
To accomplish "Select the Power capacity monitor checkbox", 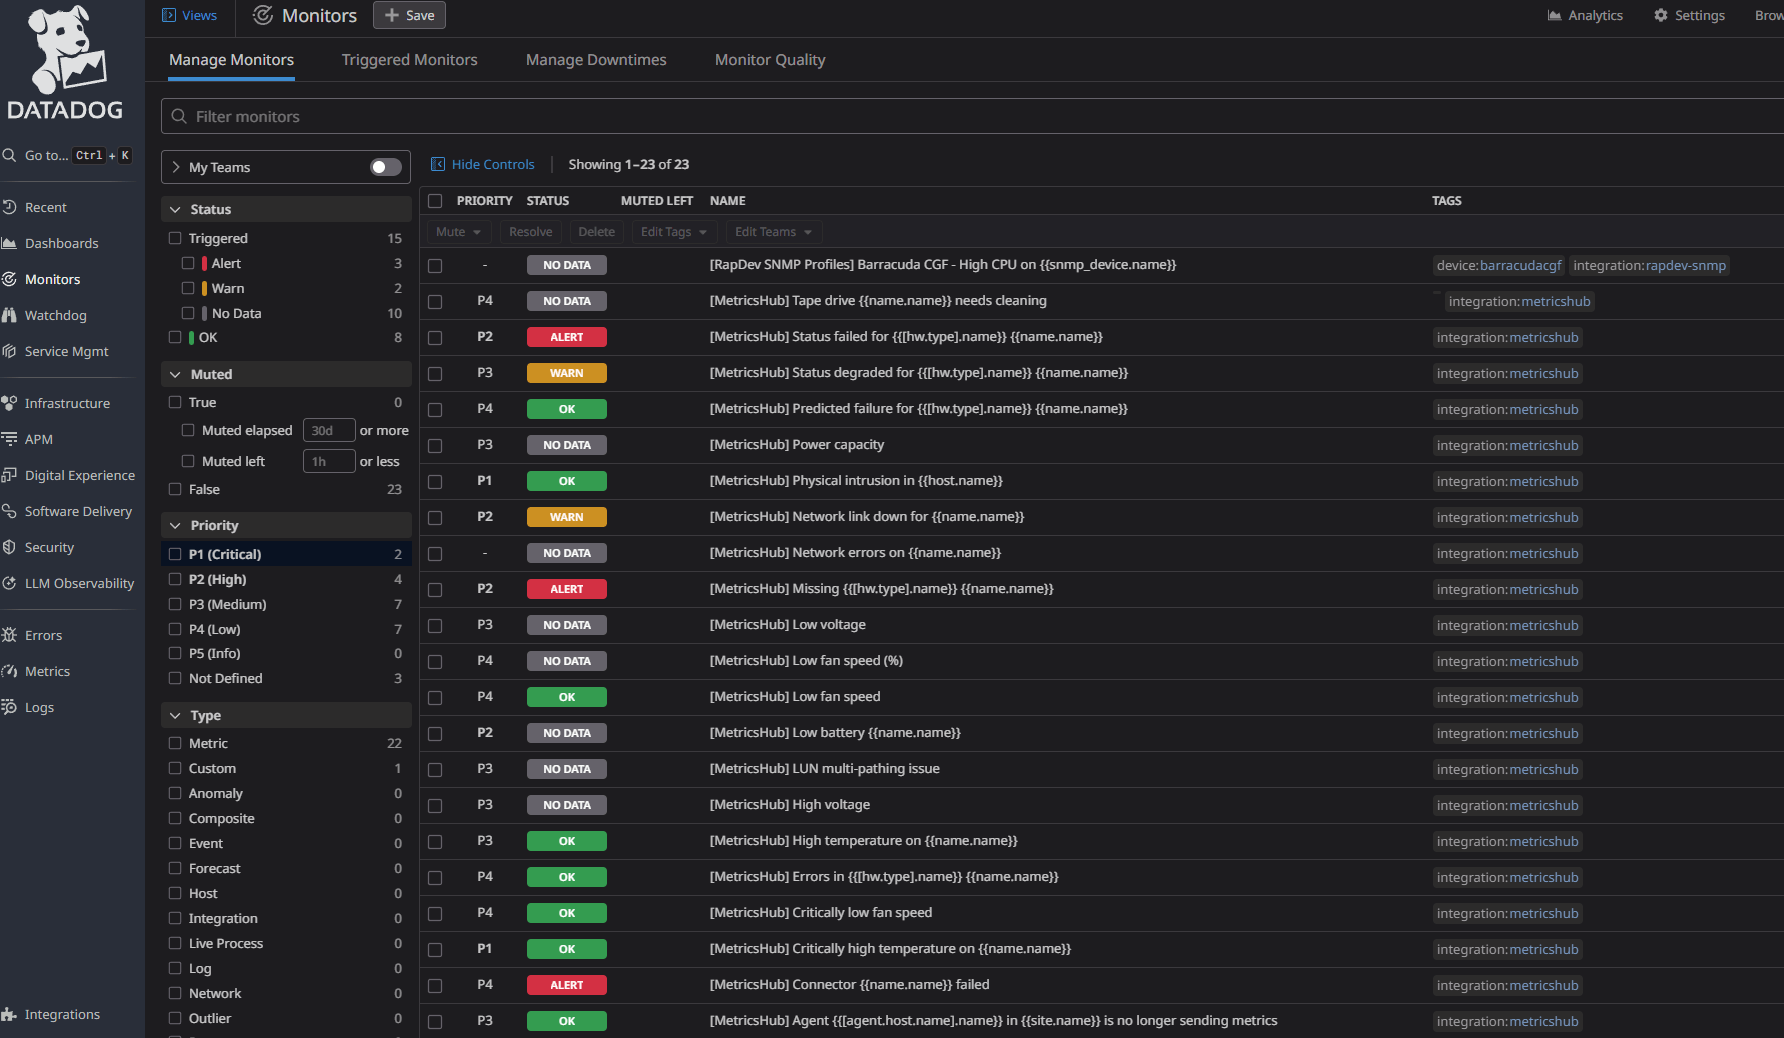I will pyautogui.click(x=435, y=446).
